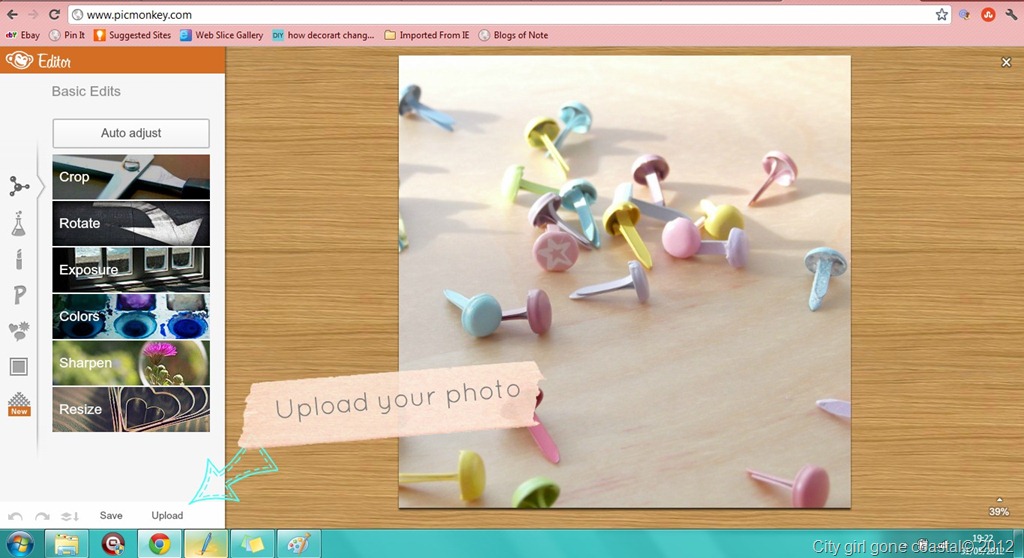Image resolution: width=1024 pixels, height=558 pixels.
Task: Open the Imported From IE bookmarks folder
Action: tap(426, 35)
